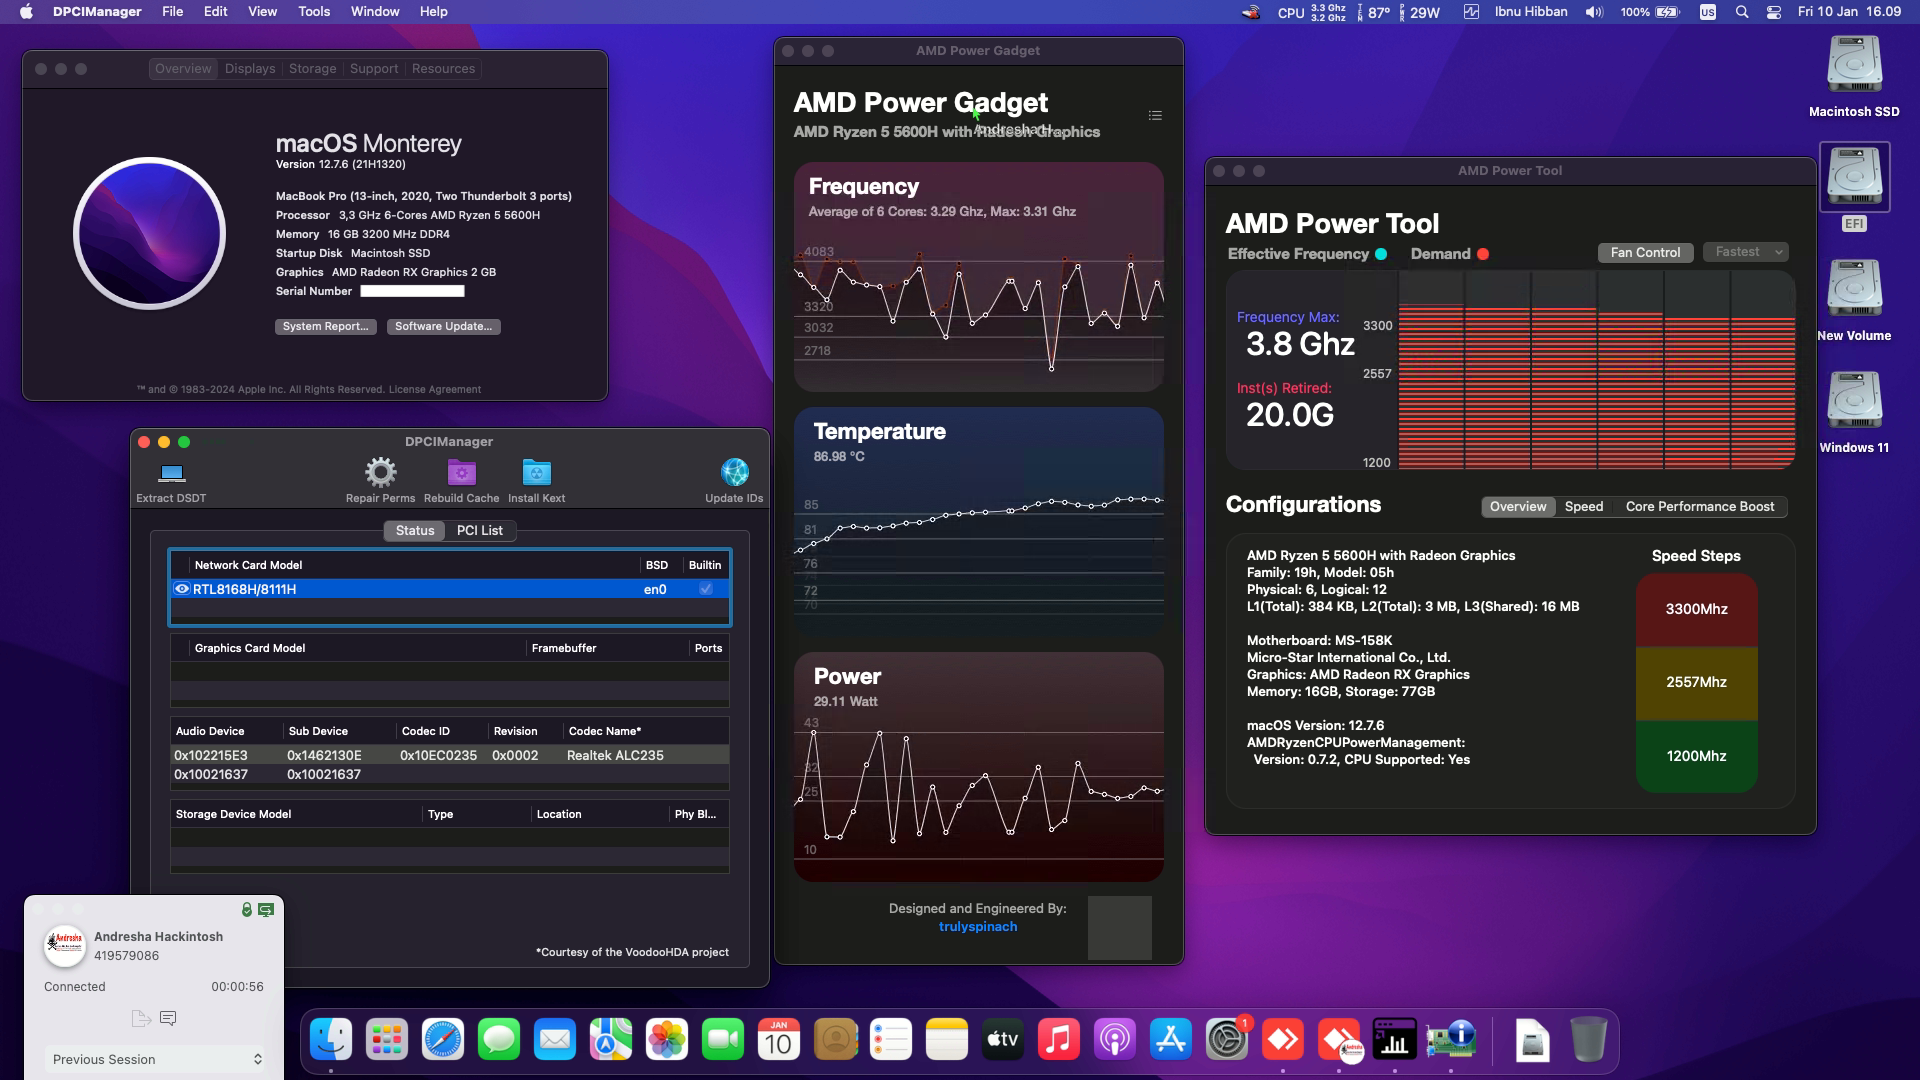
Task: Toggle the Effective Frequency indicator
Action: pos(1382,254)
